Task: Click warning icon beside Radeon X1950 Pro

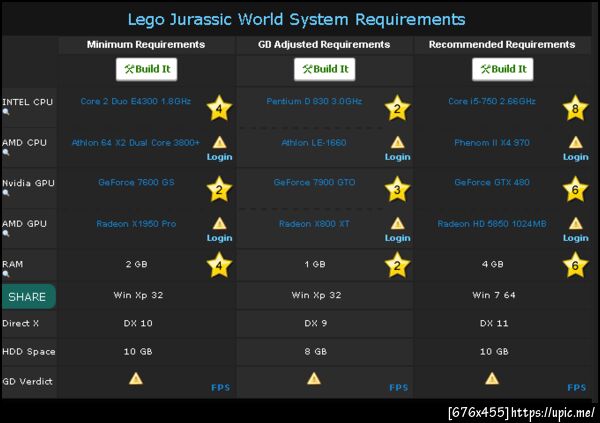Action: click(x=219, y=223)
